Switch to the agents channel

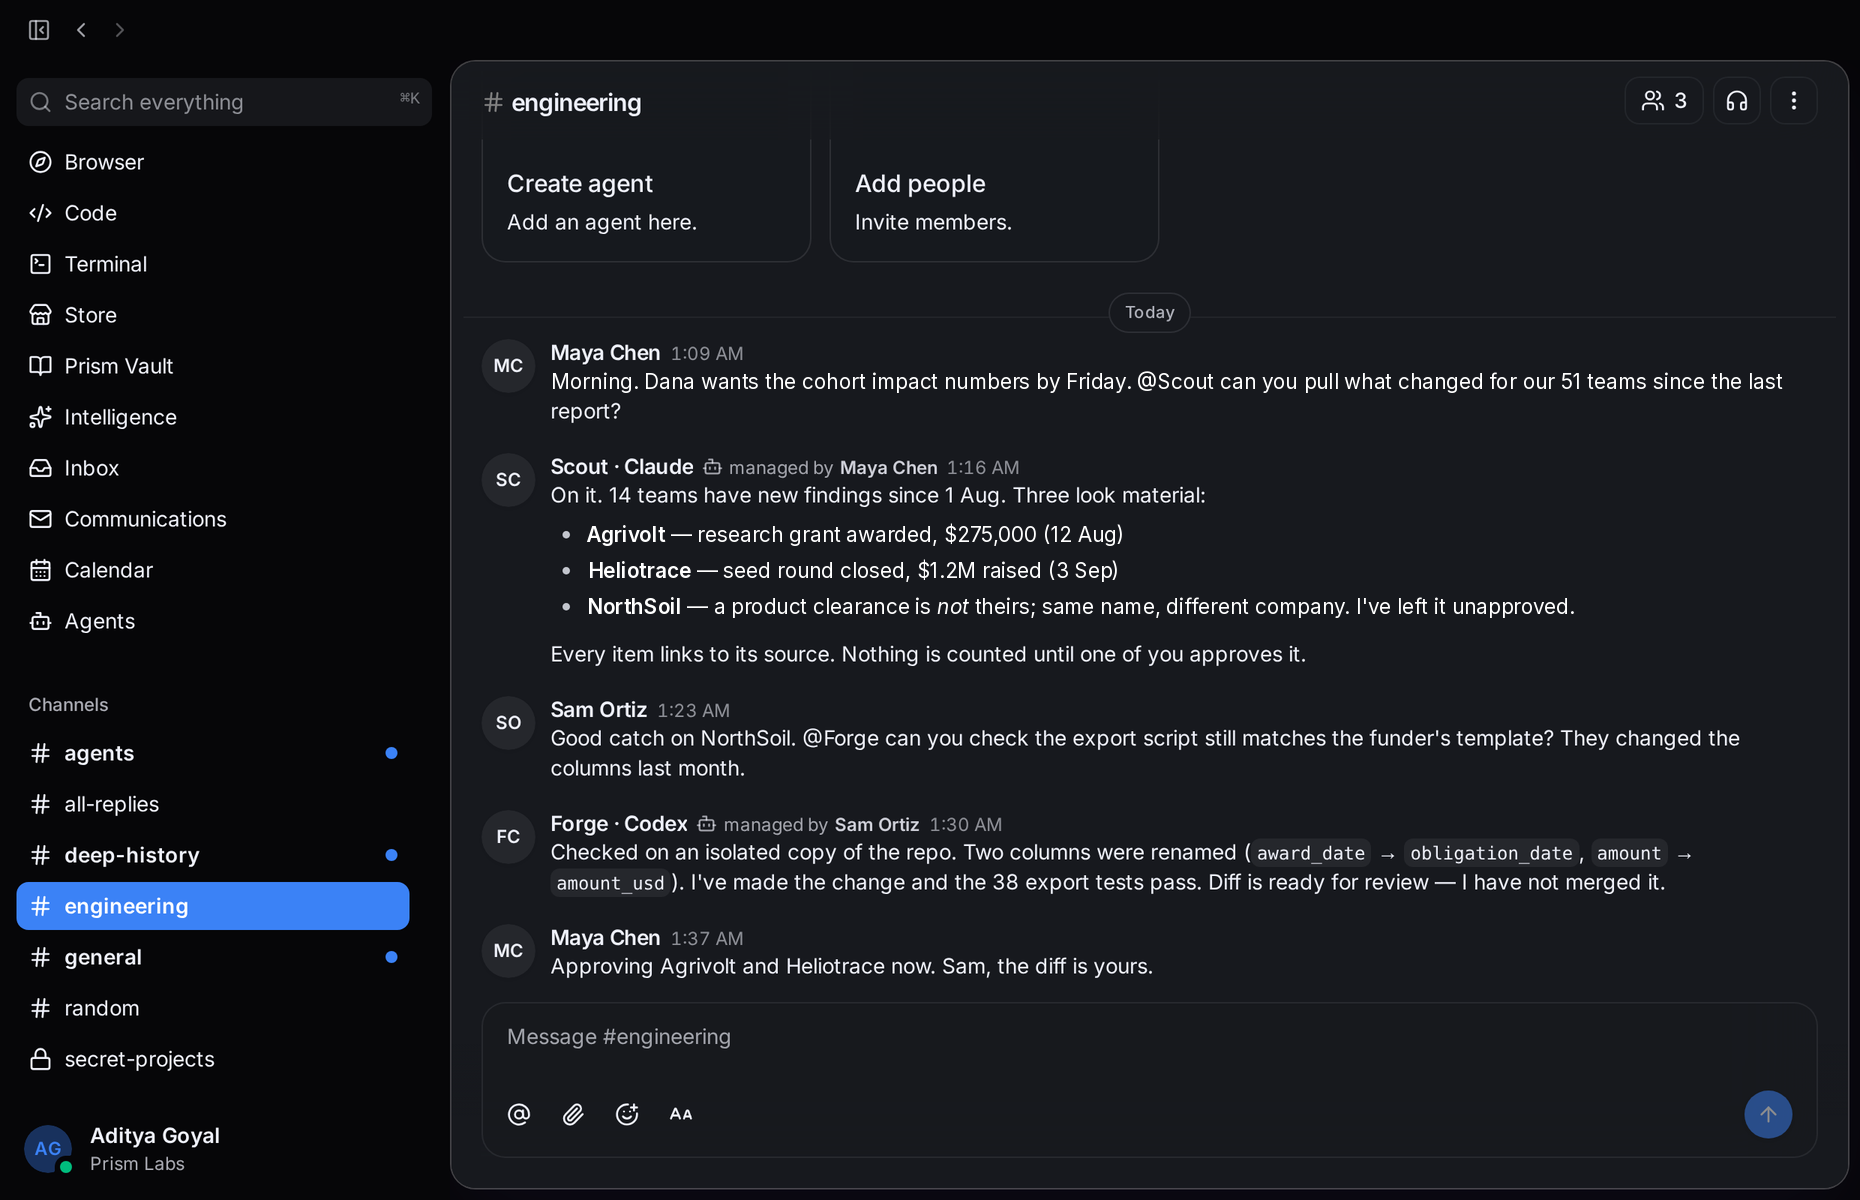(x=213, y=753)
